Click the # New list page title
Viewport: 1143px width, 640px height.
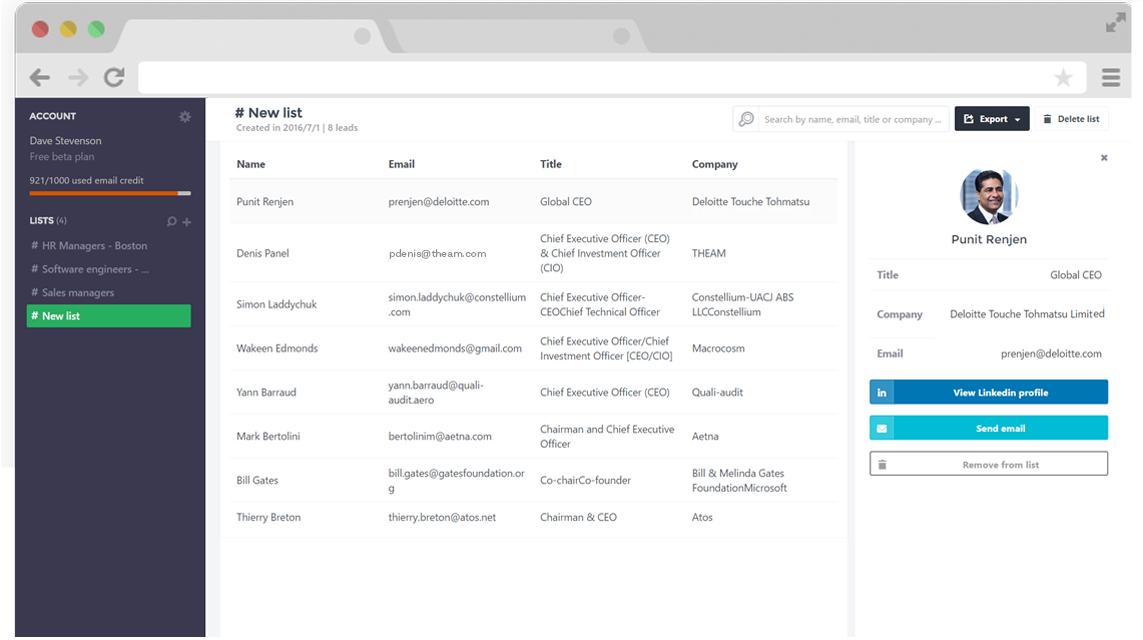tap(268, 113)
